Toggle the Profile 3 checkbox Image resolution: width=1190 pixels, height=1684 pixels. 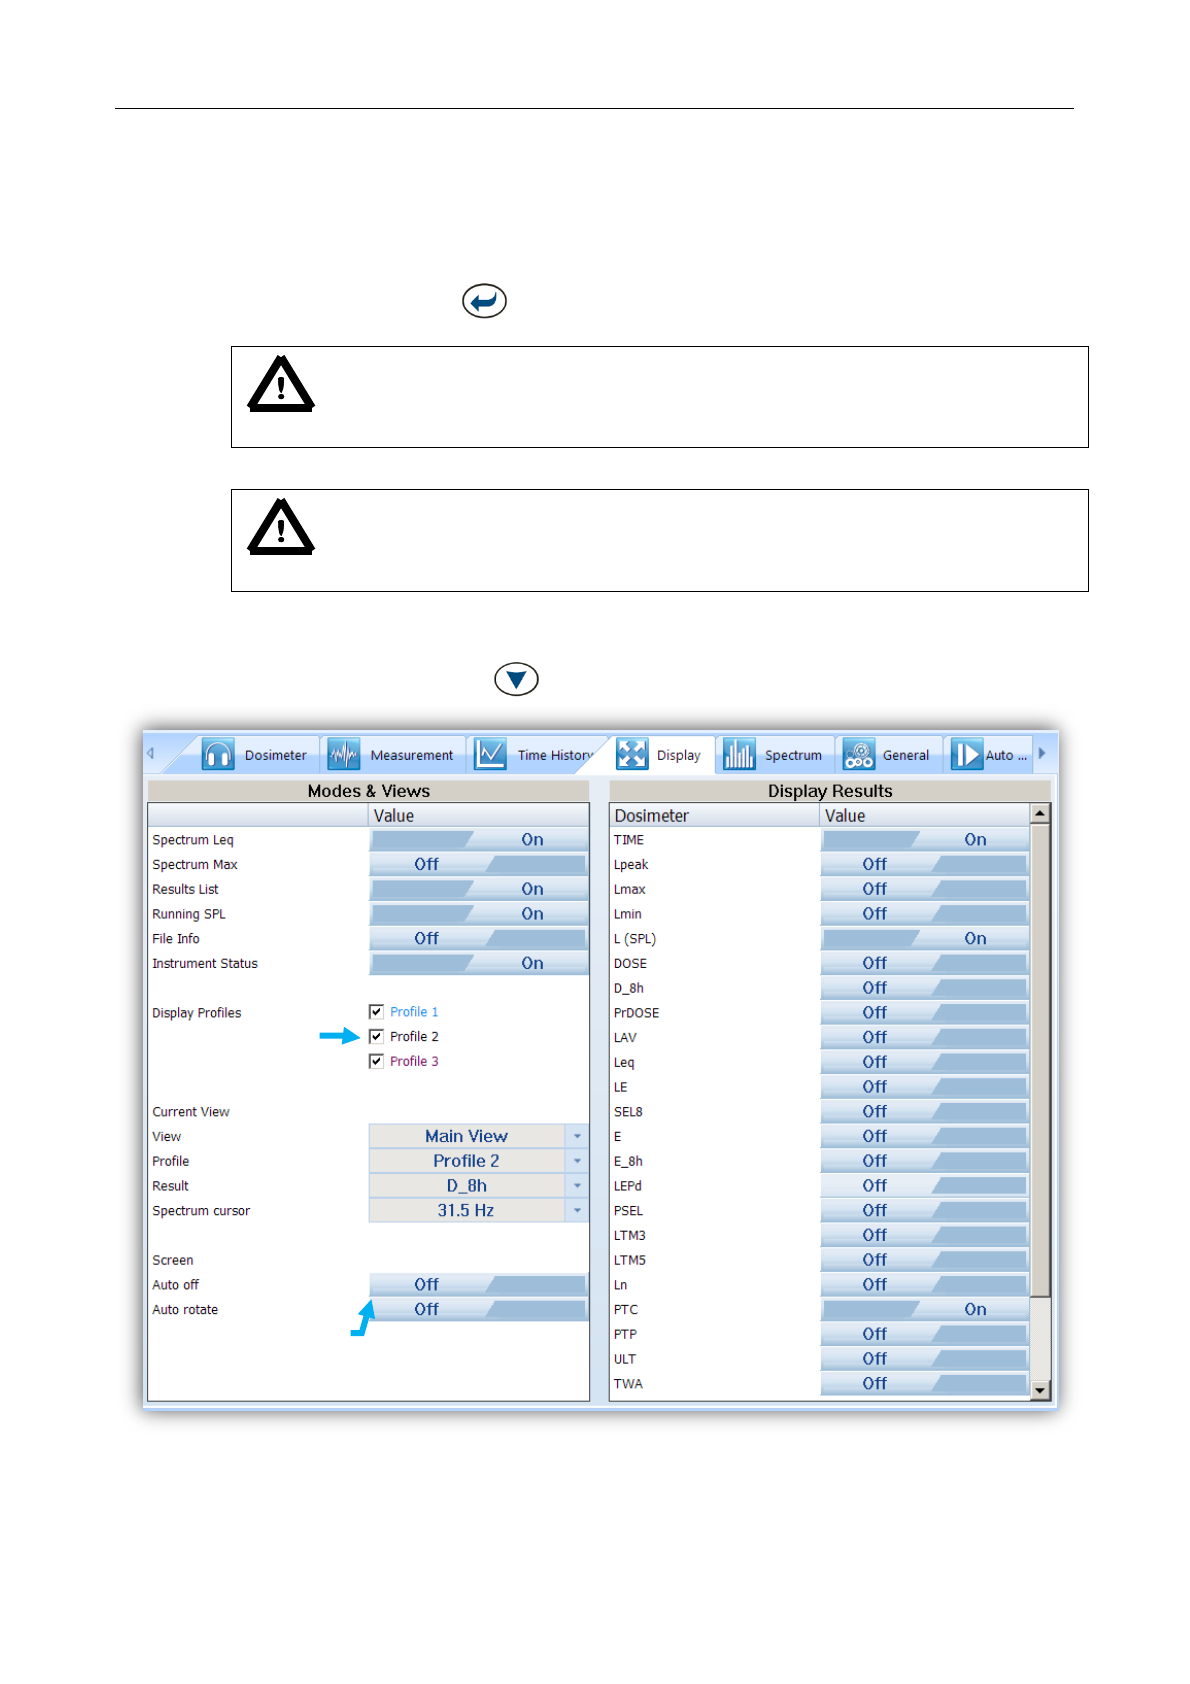click(x=376, y=1061)
